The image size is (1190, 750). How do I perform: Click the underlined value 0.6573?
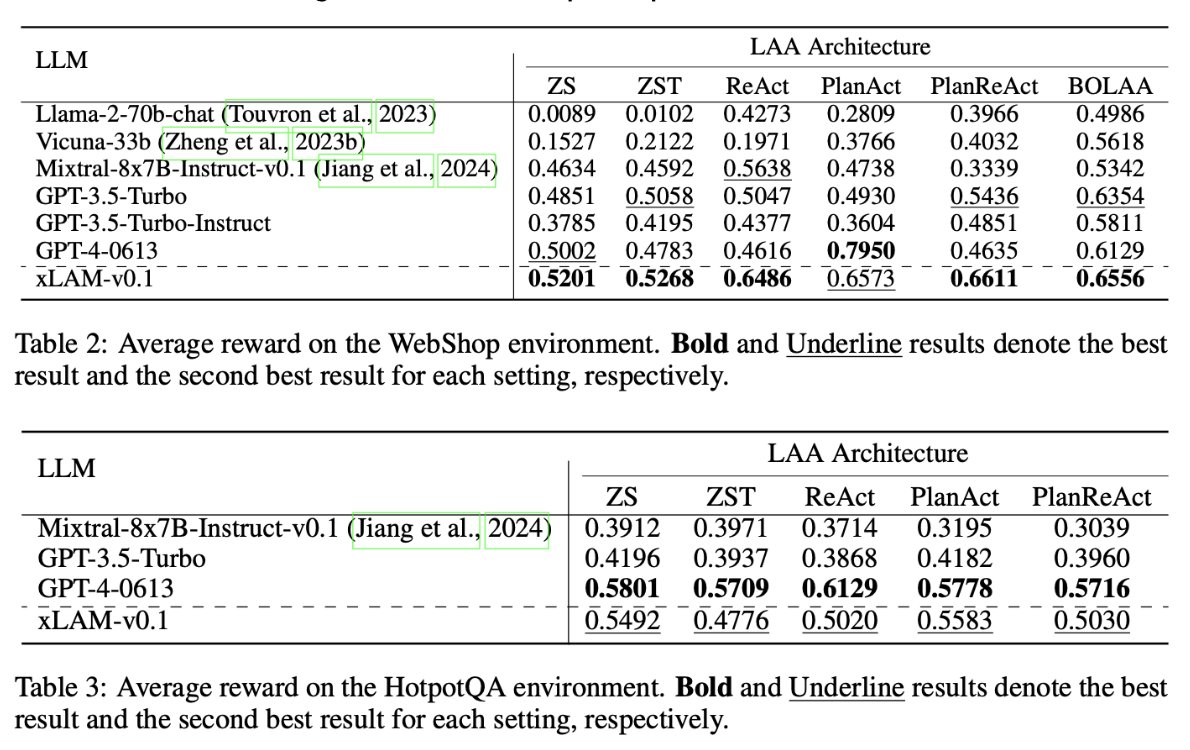point(861,279)
